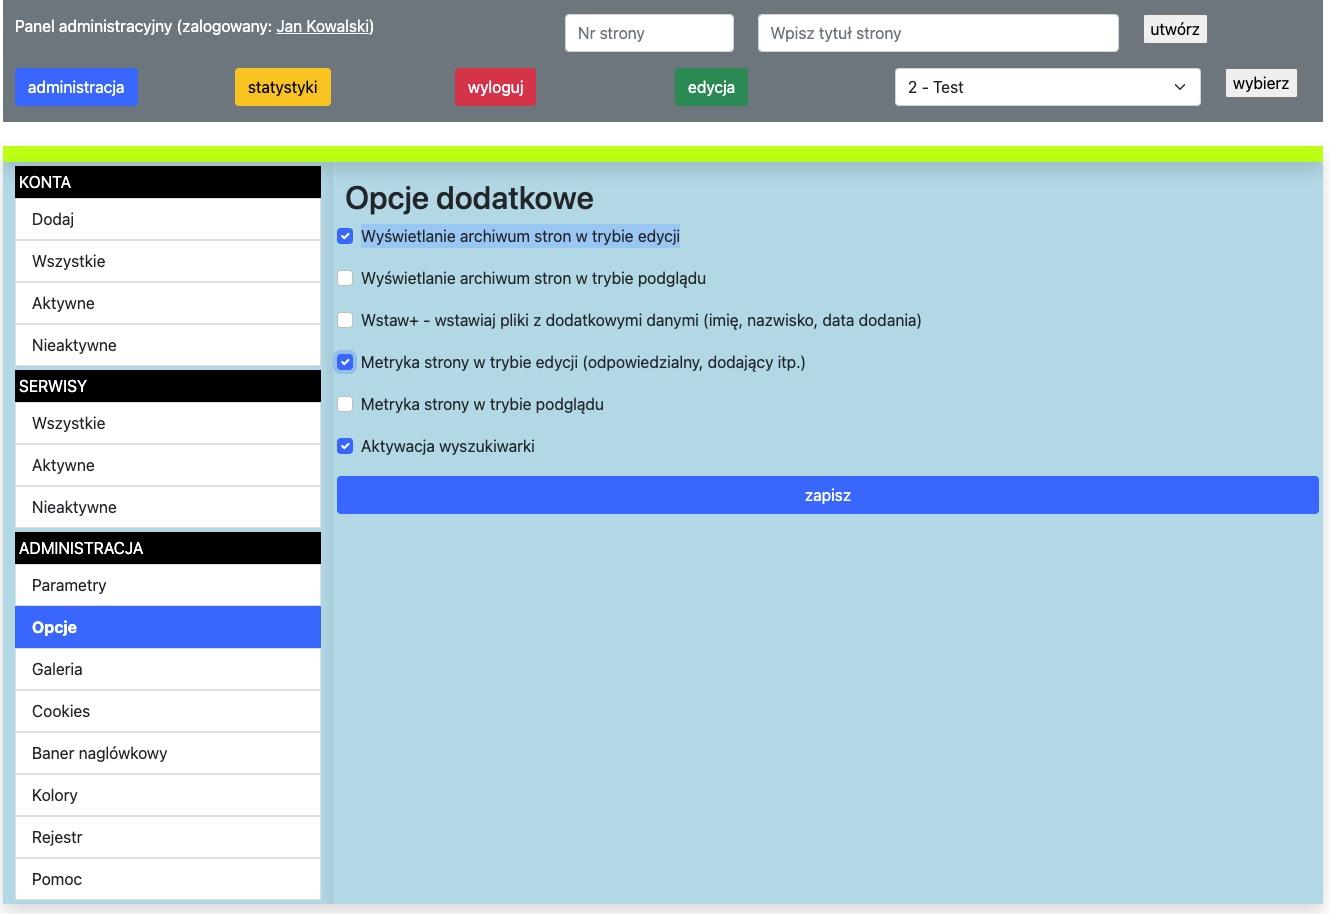Open the administracja panel button
Screen dimensions: 1330x914
point(76,87)
